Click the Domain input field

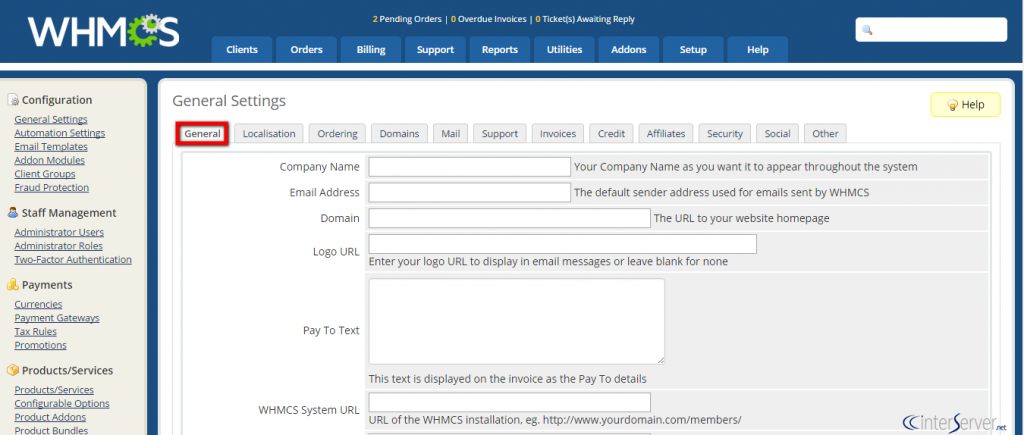tap(510, 218)
